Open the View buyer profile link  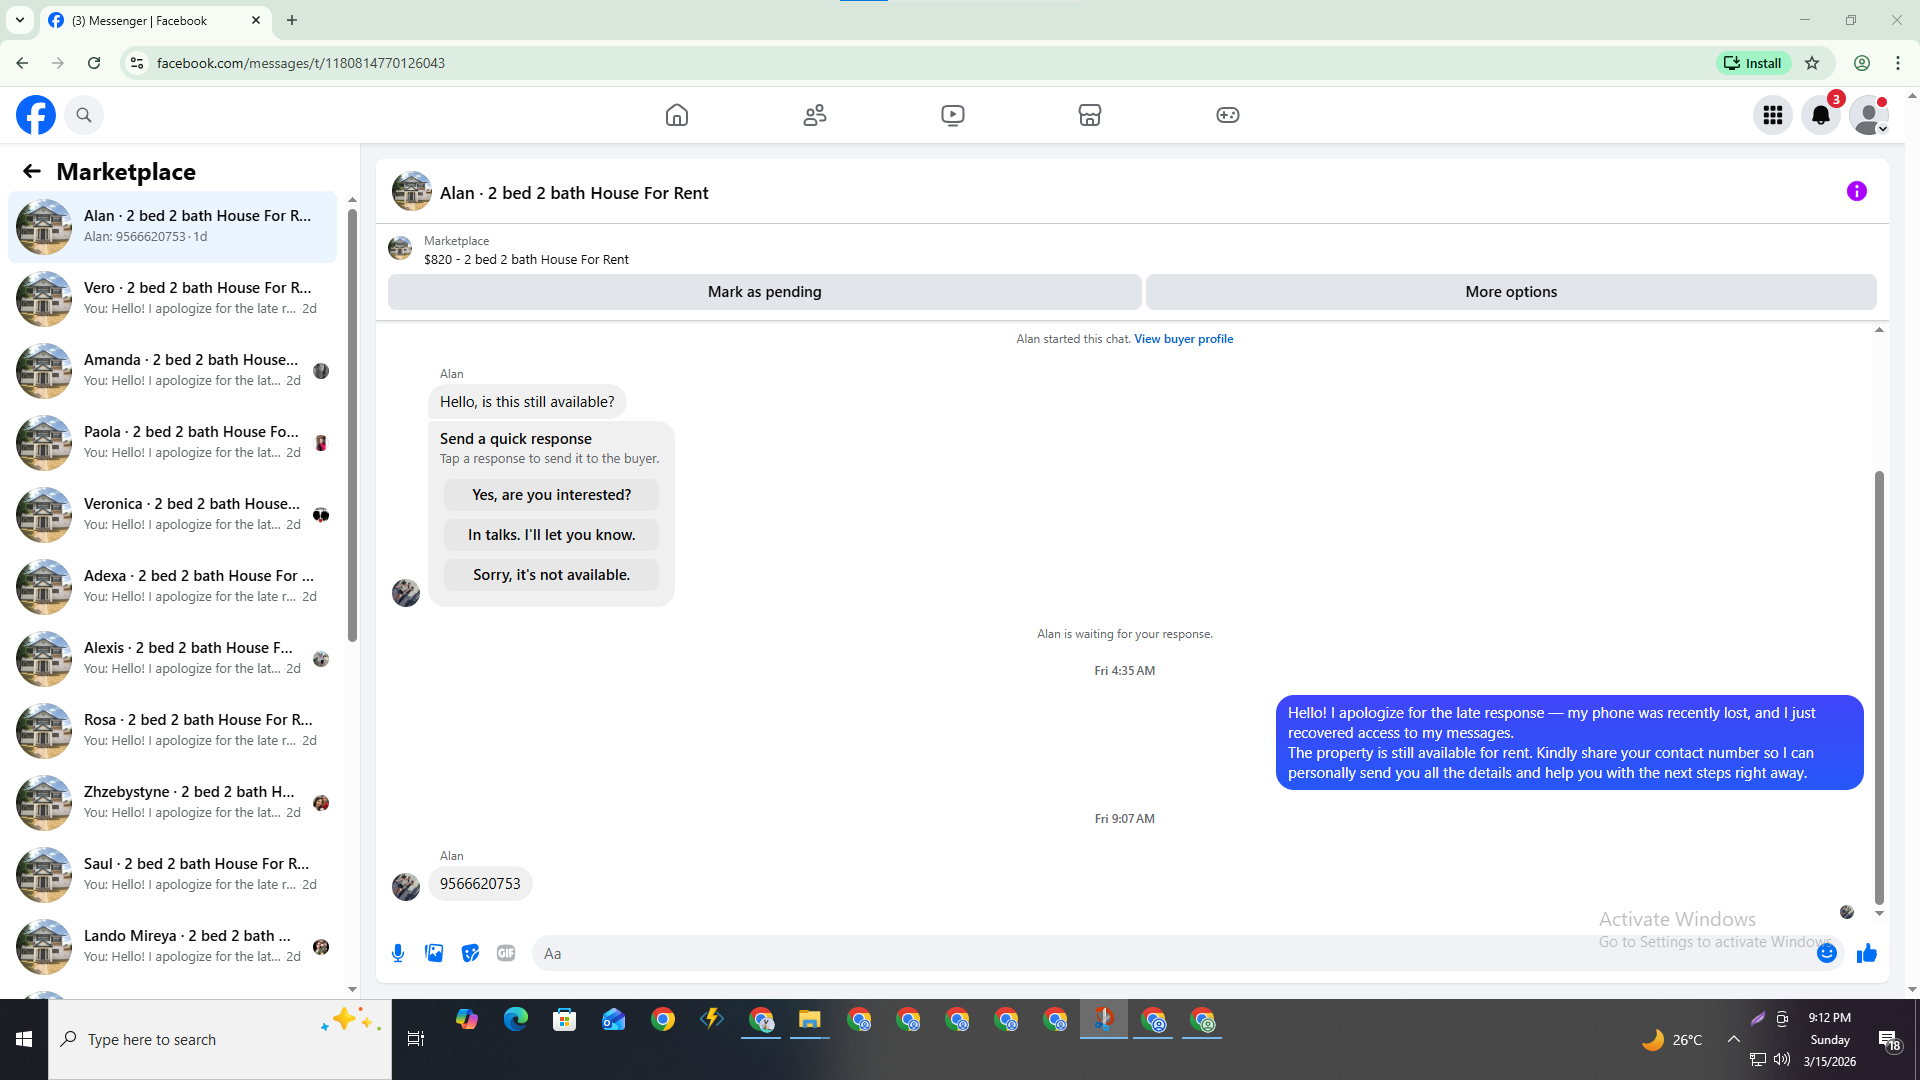(1183, 339)
